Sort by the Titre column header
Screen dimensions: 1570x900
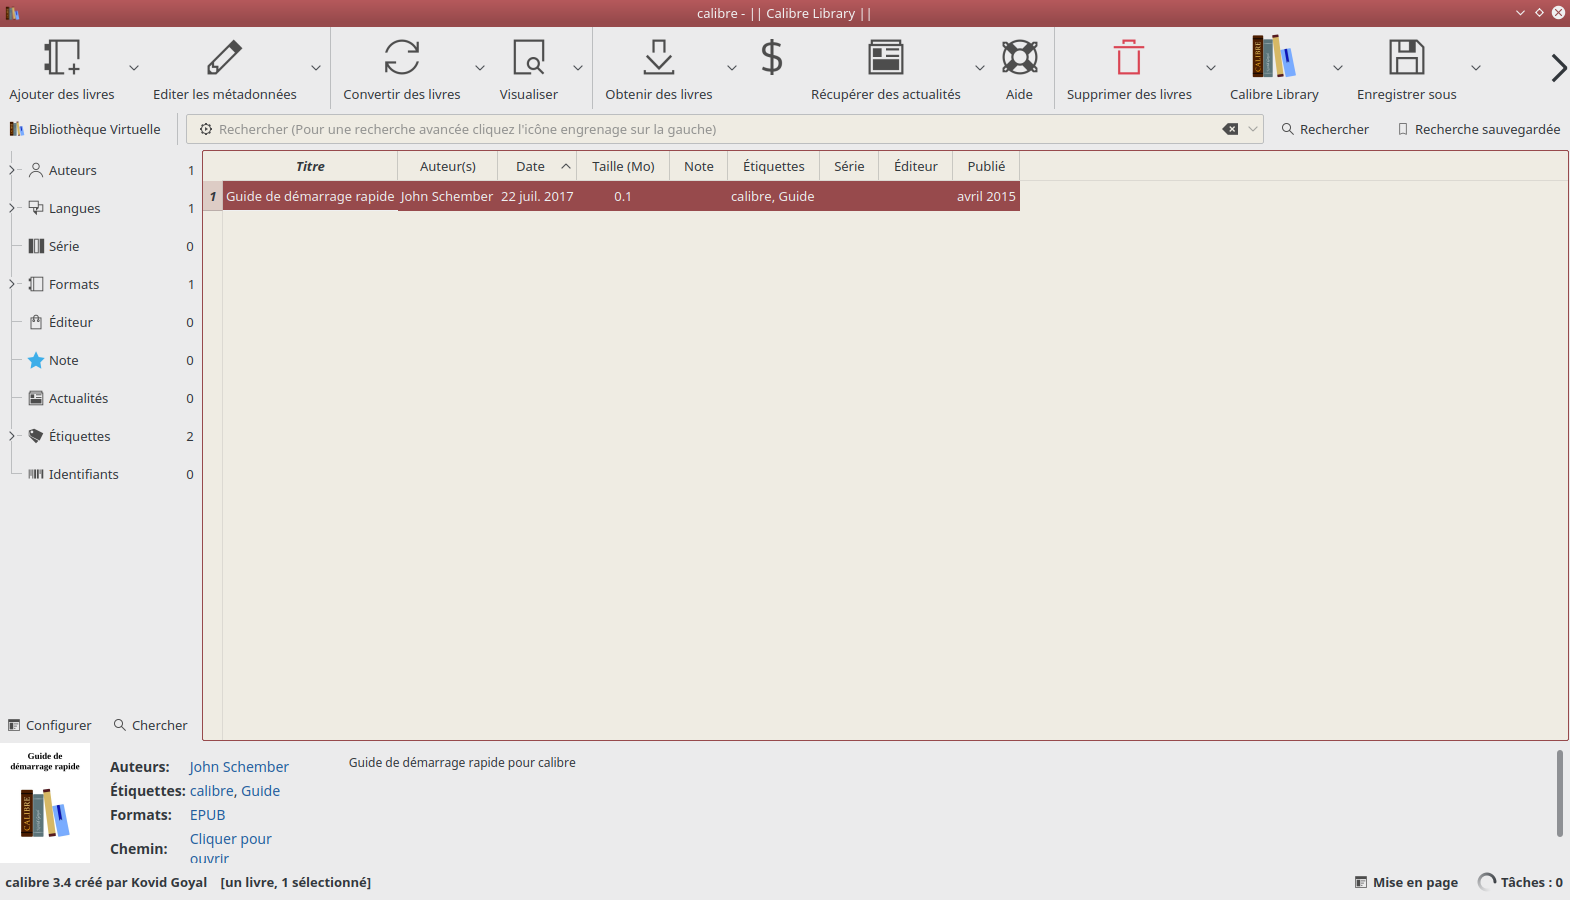[x=310, y=166]
